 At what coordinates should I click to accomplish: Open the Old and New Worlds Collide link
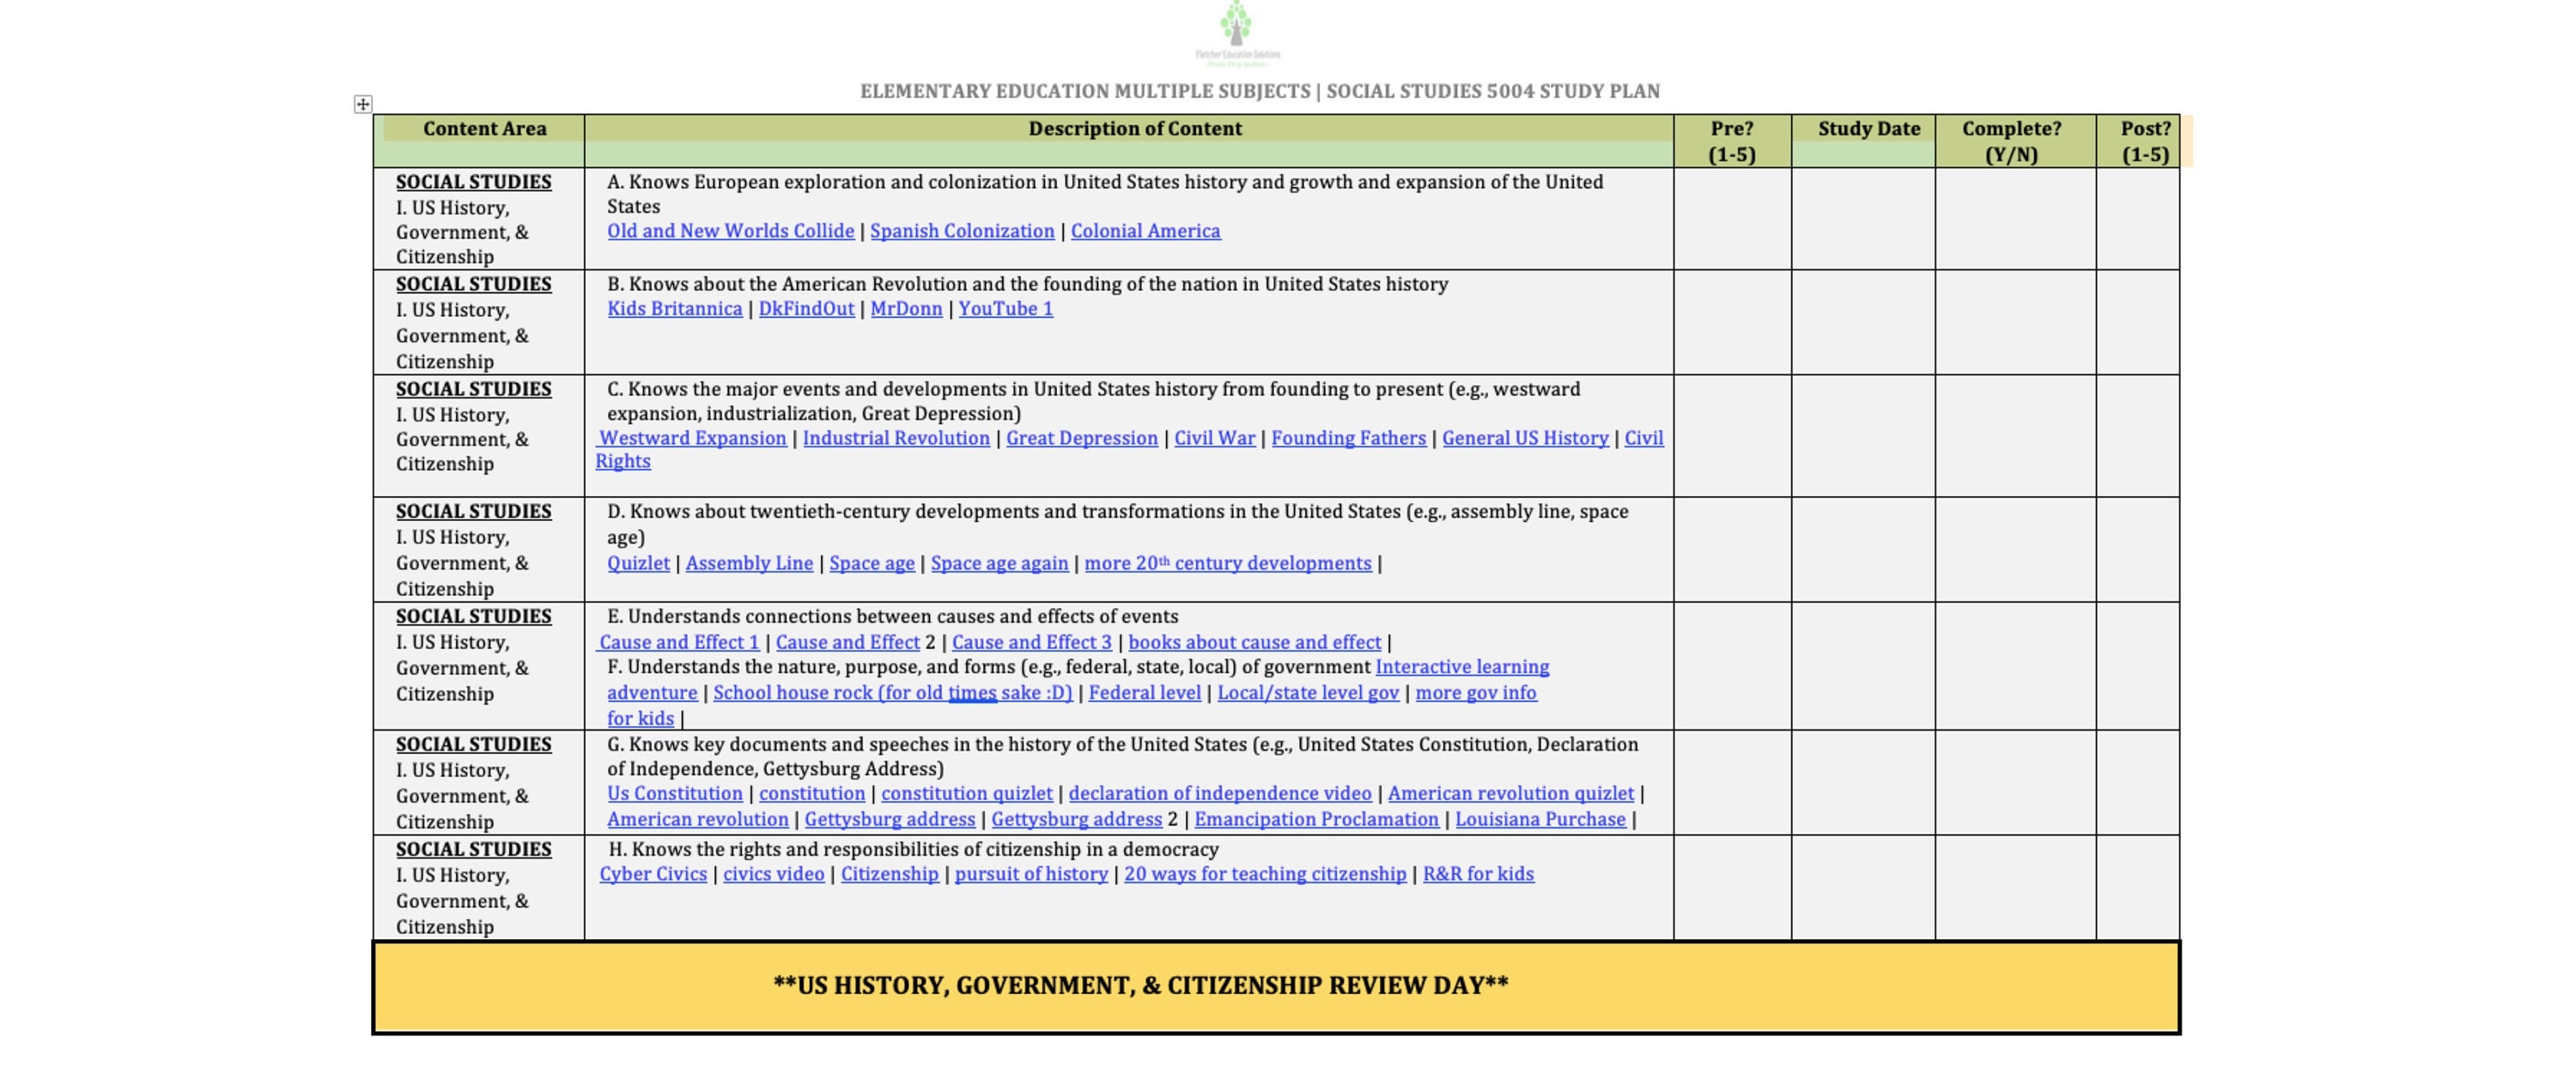731,230
